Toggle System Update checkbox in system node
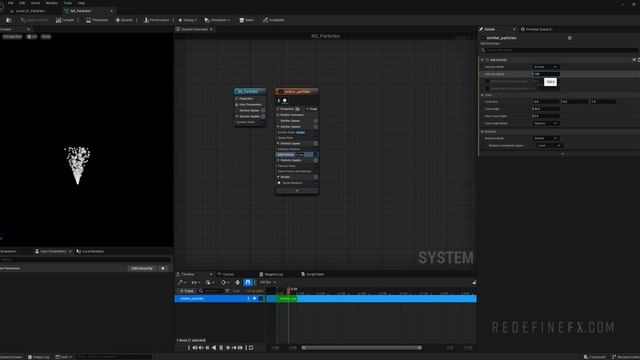 click(263, 116)
